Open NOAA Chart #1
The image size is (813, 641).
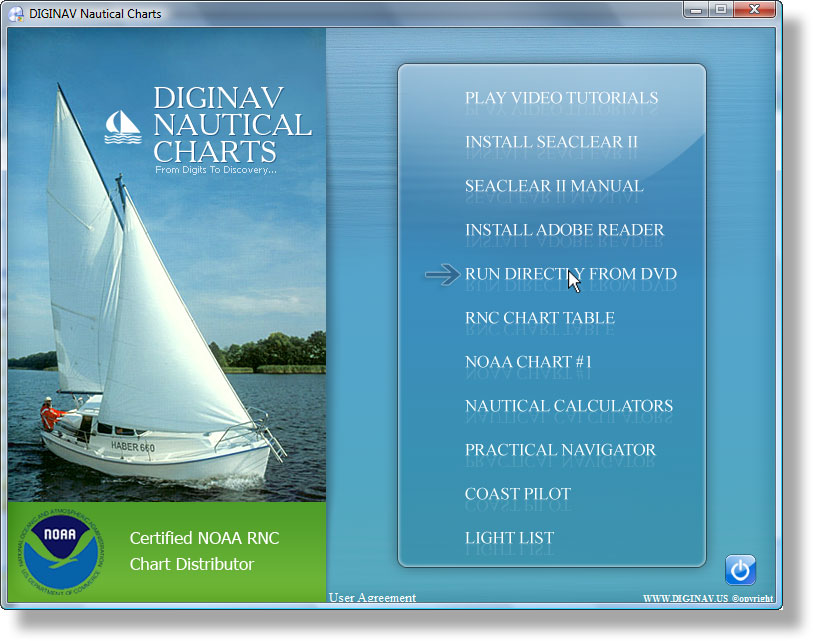click(x=528, y=361)
